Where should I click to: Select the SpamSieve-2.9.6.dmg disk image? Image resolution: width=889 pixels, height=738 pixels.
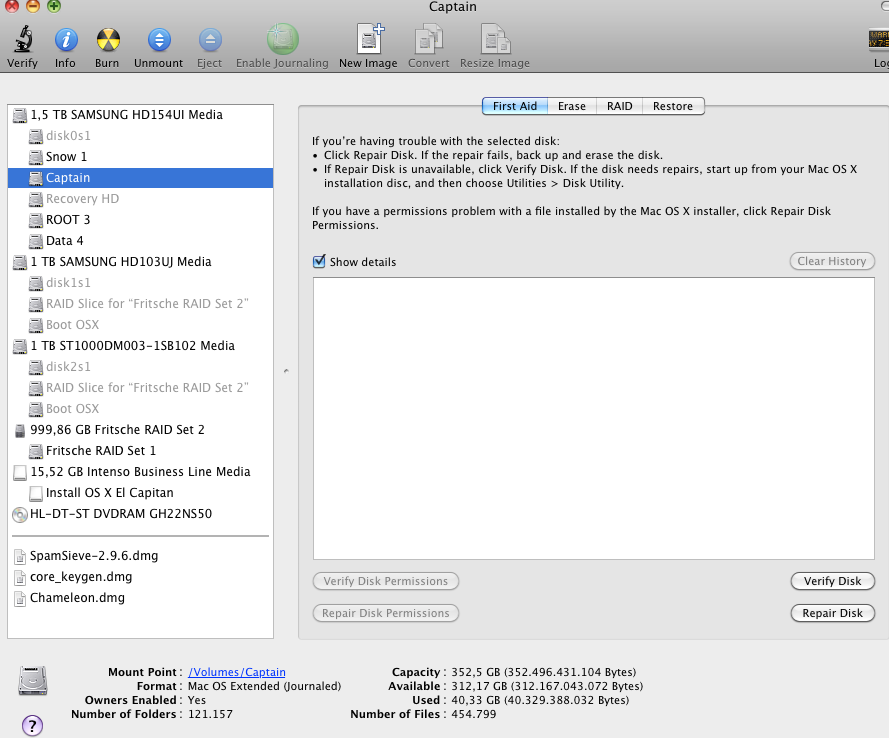pos(94,556)
